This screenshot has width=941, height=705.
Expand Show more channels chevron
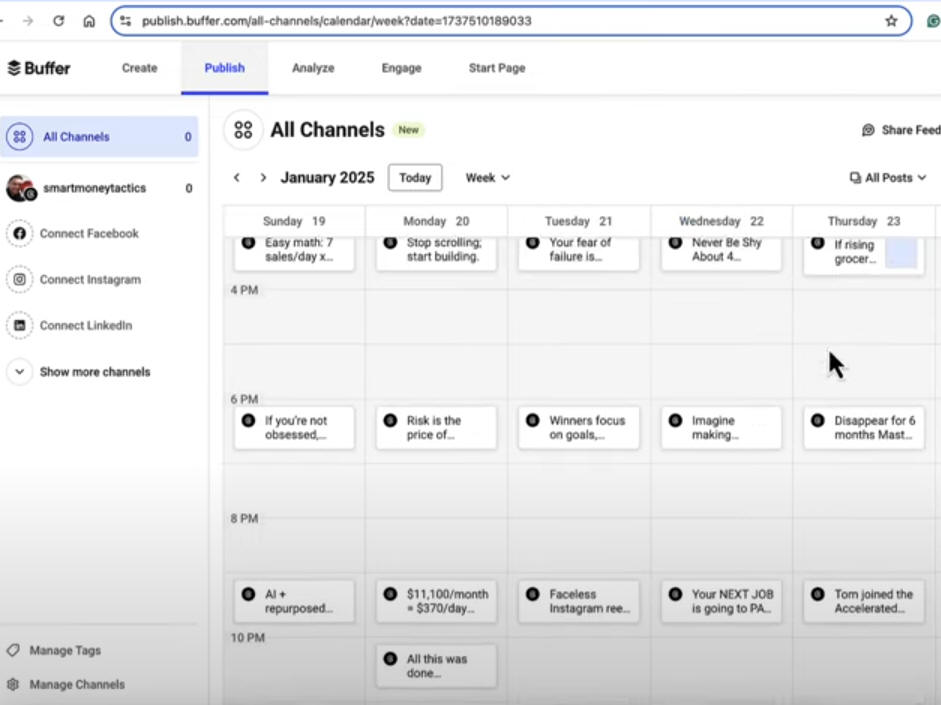click(19, 372)
